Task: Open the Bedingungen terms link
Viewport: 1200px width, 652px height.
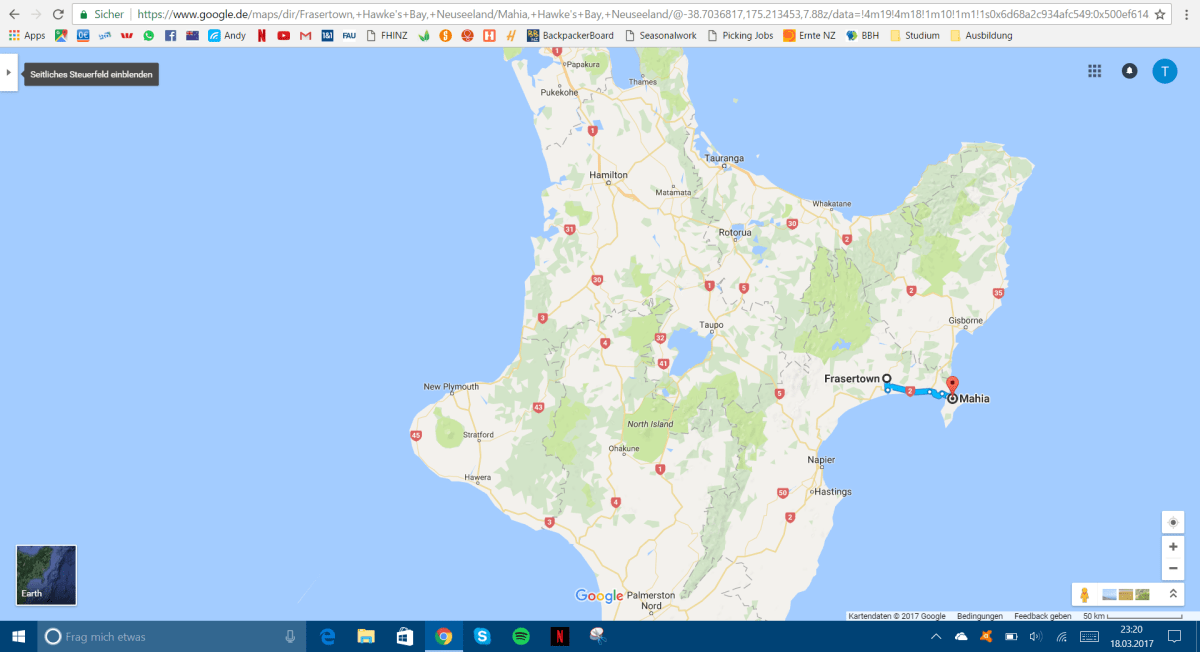Action: (x=979, y=616)
